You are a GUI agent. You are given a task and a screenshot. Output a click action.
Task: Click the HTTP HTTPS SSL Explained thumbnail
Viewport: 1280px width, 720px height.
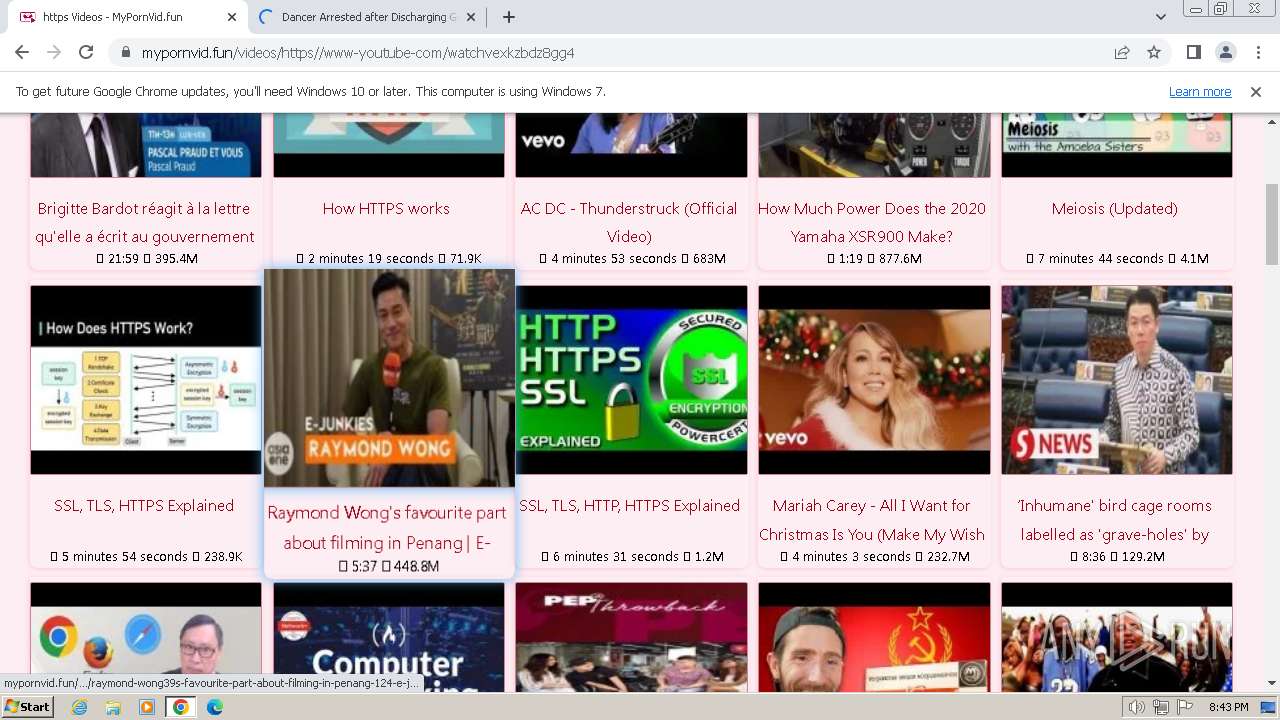[631, 380]
